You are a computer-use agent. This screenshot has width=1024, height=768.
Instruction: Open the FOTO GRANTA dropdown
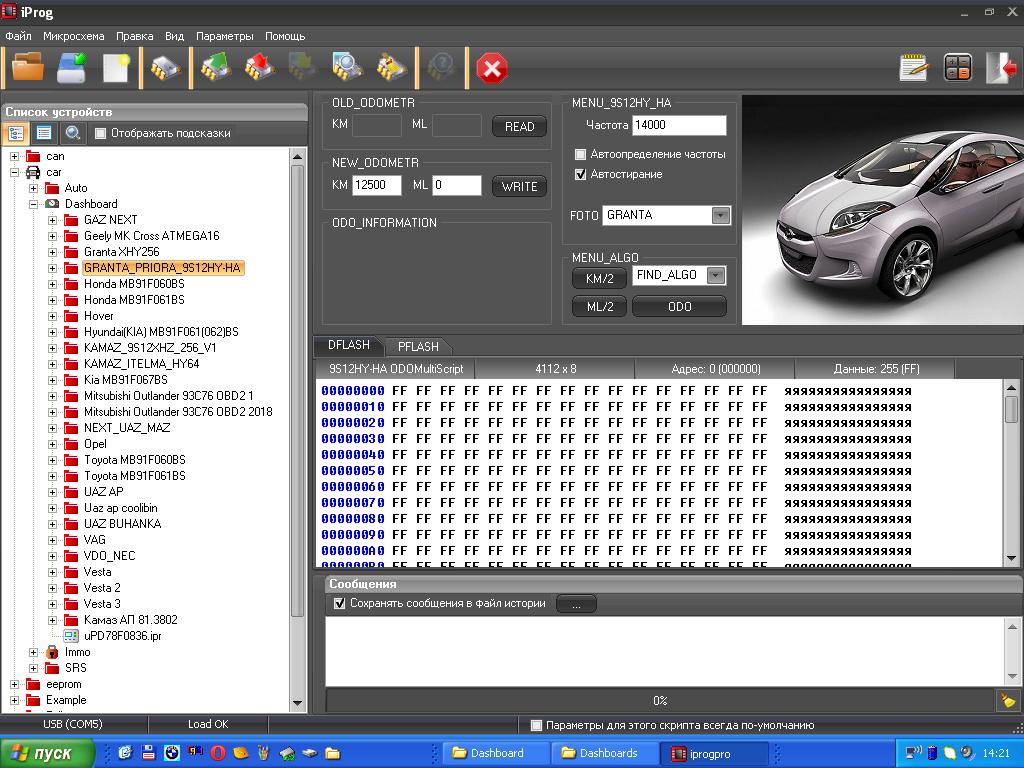(x=720, y=215)
